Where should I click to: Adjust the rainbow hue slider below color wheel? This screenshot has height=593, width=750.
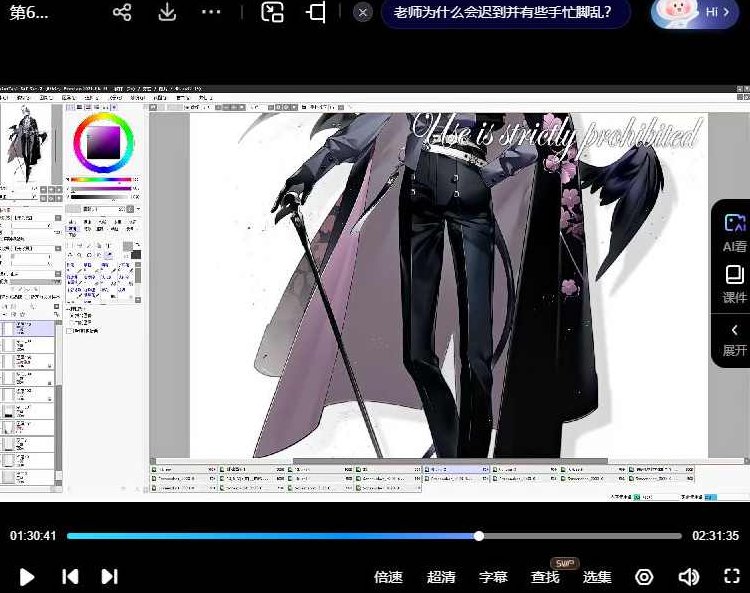[x=101, y=180]
